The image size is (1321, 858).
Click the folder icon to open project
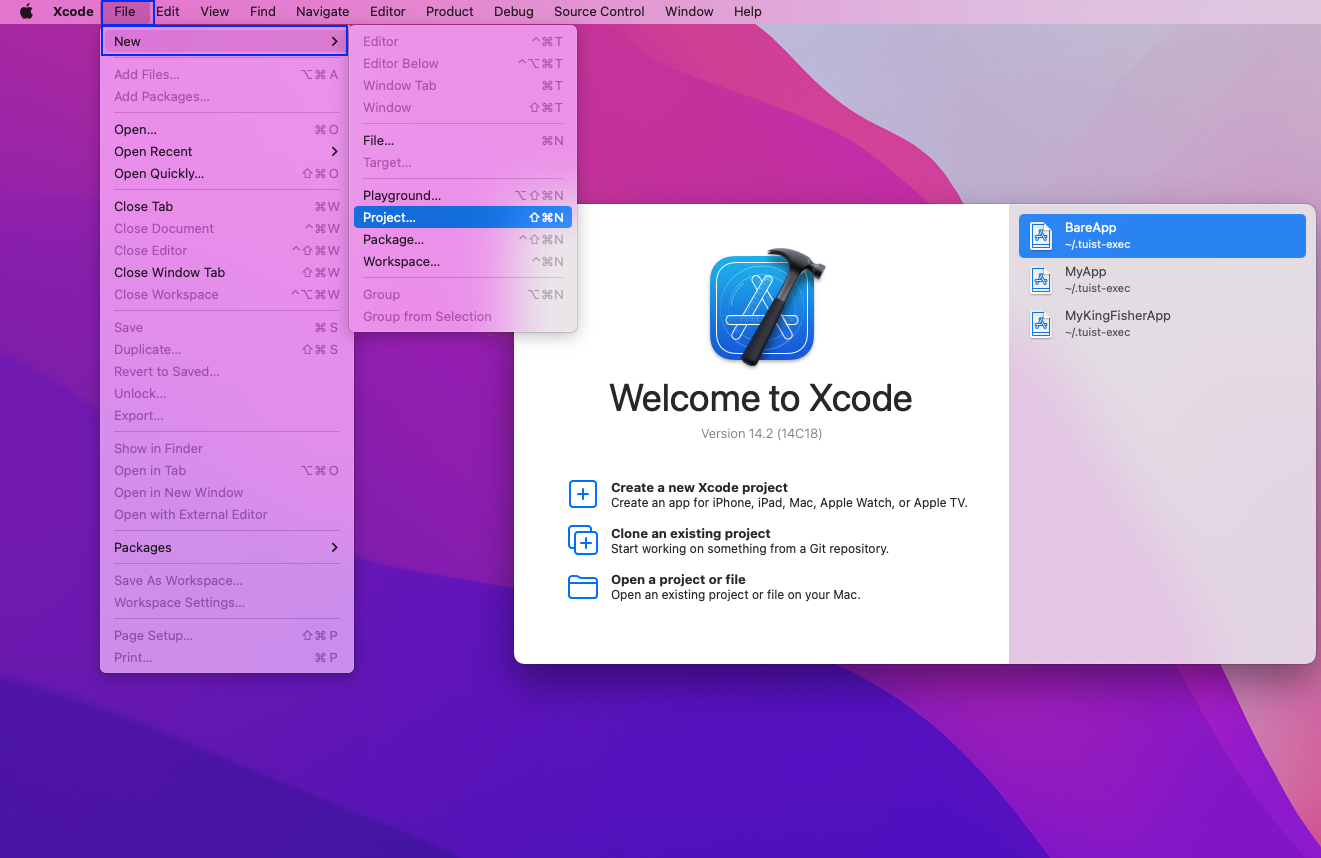pos(583,586)
